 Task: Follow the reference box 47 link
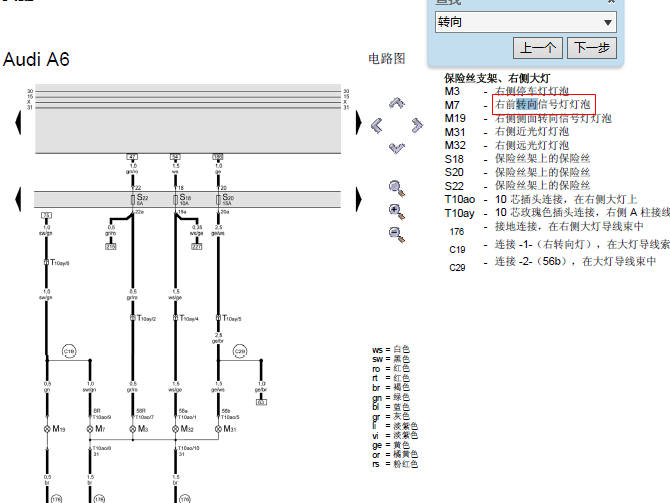132,157
